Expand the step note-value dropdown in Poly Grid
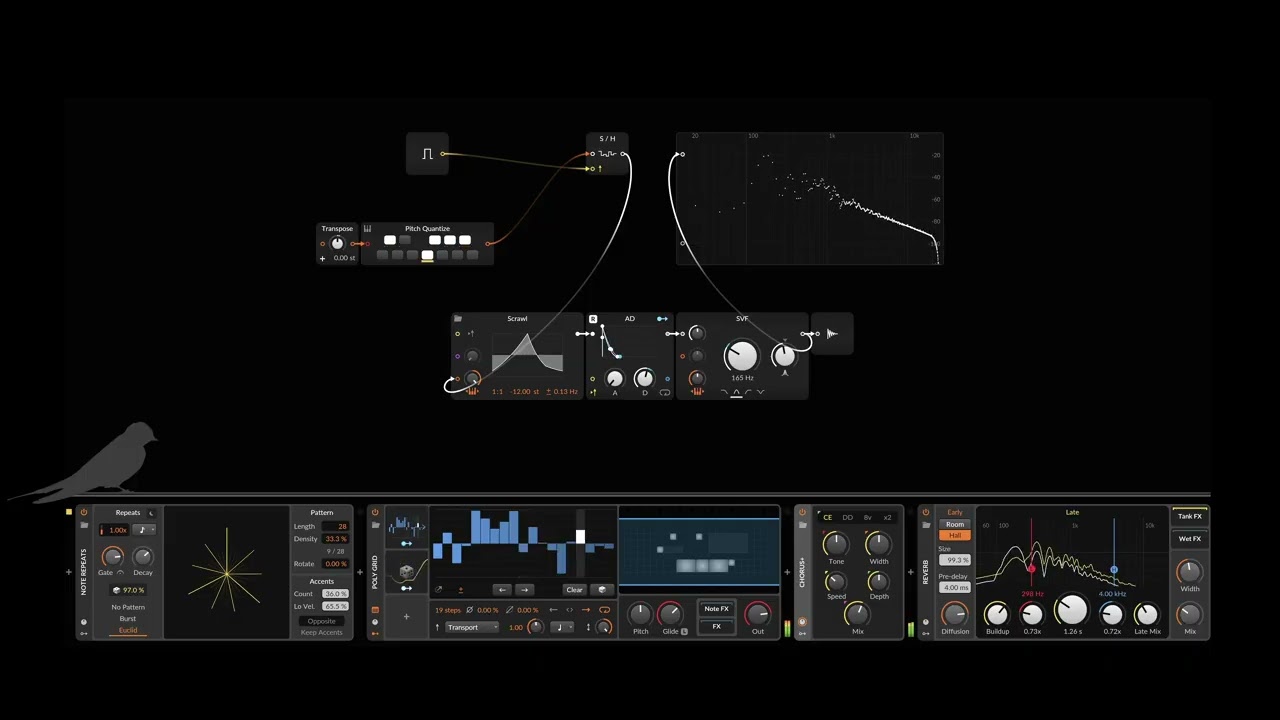Screen dimensions: 1280x720 (563, 628)
